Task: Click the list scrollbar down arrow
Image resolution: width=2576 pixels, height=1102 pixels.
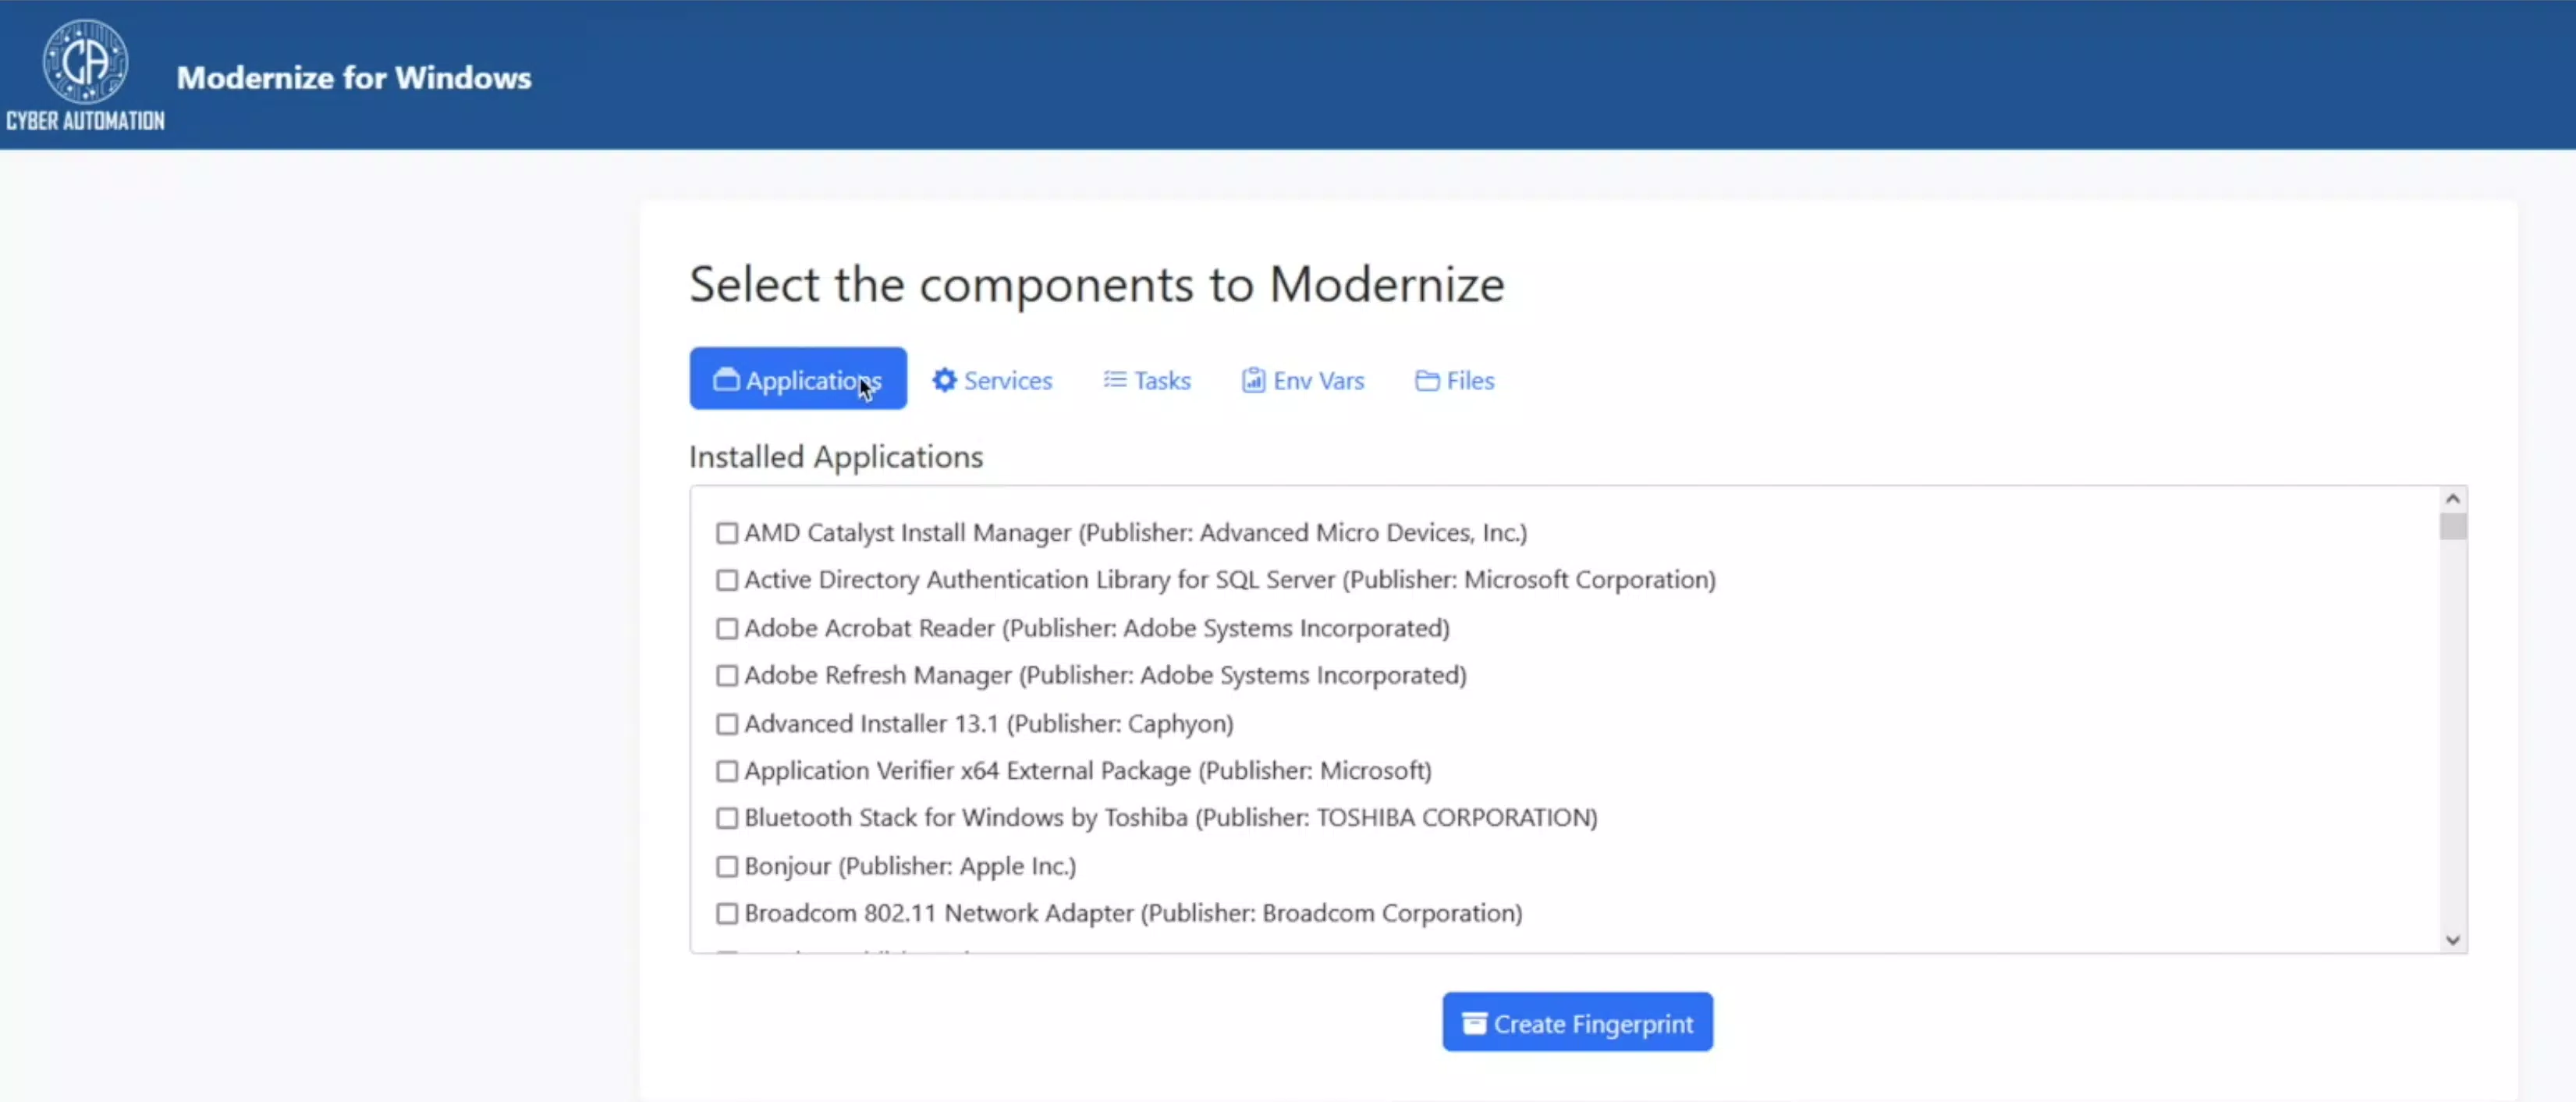Action: click(2452, 939)
